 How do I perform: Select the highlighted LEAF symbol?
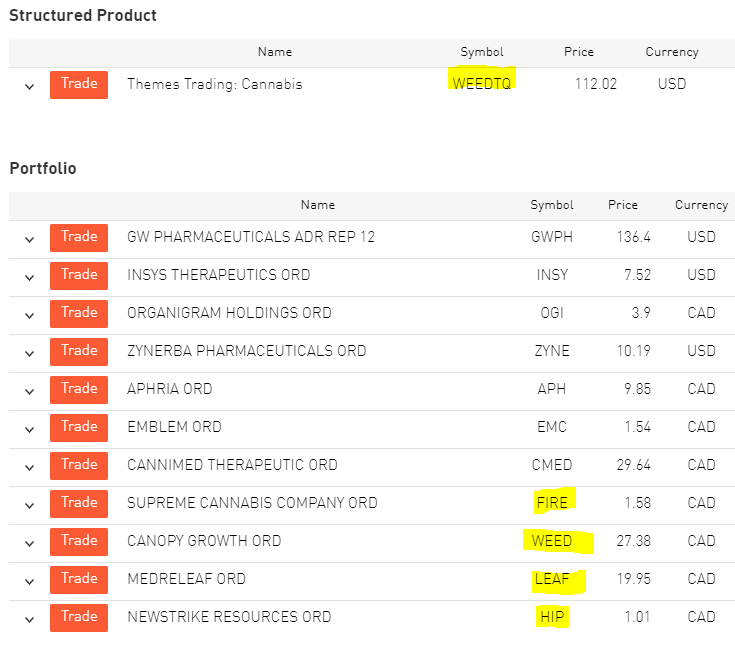pyautogui.click(x=552, y=578)
